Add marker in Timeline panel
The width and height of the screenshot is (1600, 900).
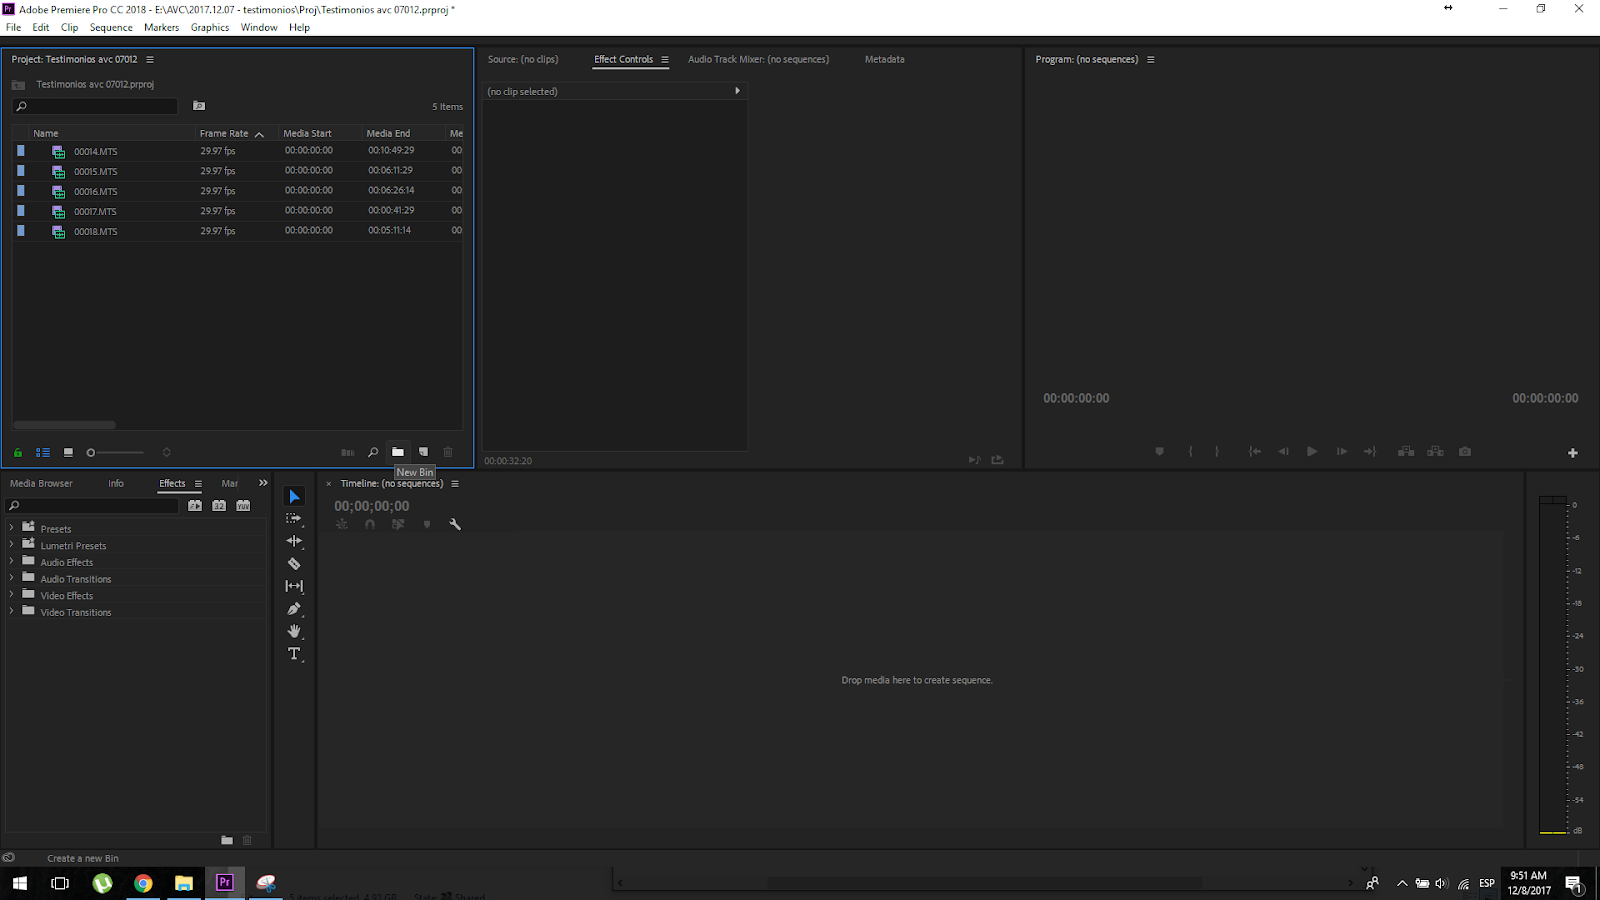427,524
